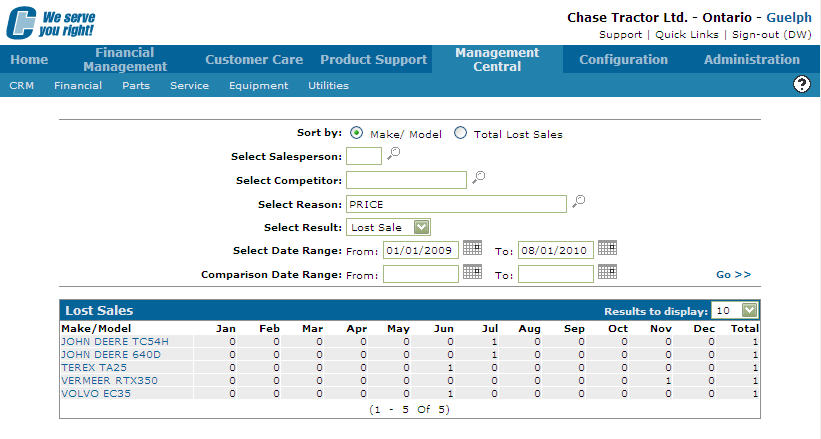Image resolution: width=821 pixels, height=439 pixels.
Task: Open VERMEER RTX350 row link
Action: coord(109,380)
